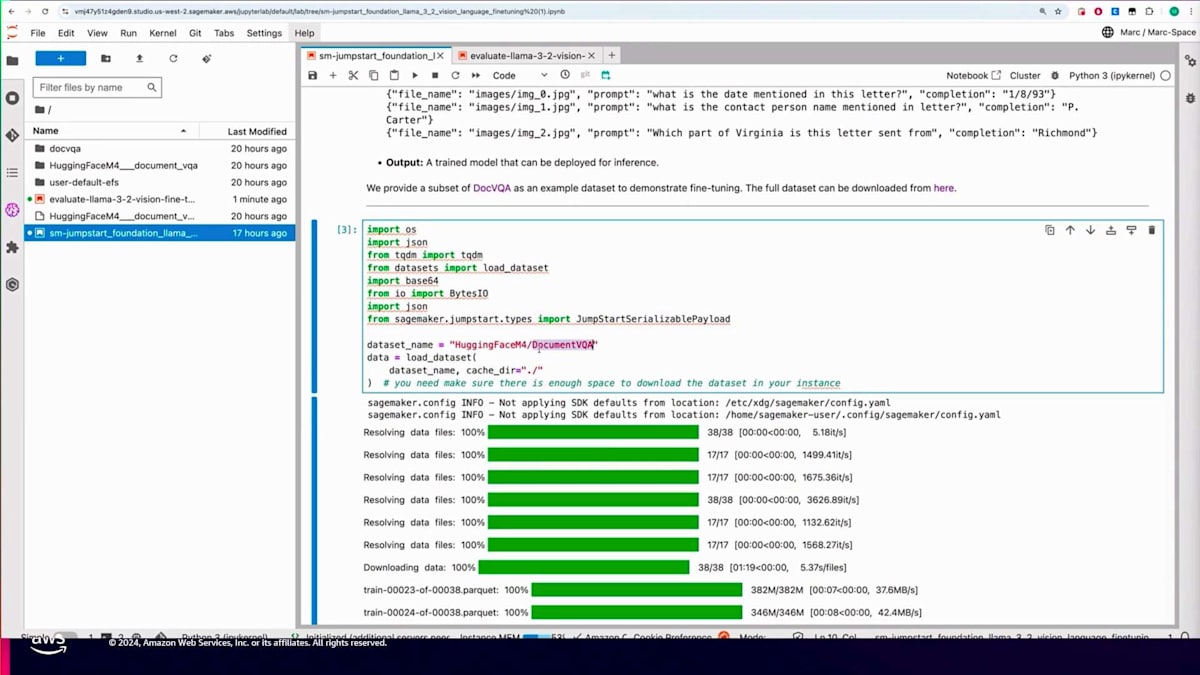This screenshot has height=675, width=1200.
Task: Copy the selected cell from notebook toolbar
Action: click(374, 75)
